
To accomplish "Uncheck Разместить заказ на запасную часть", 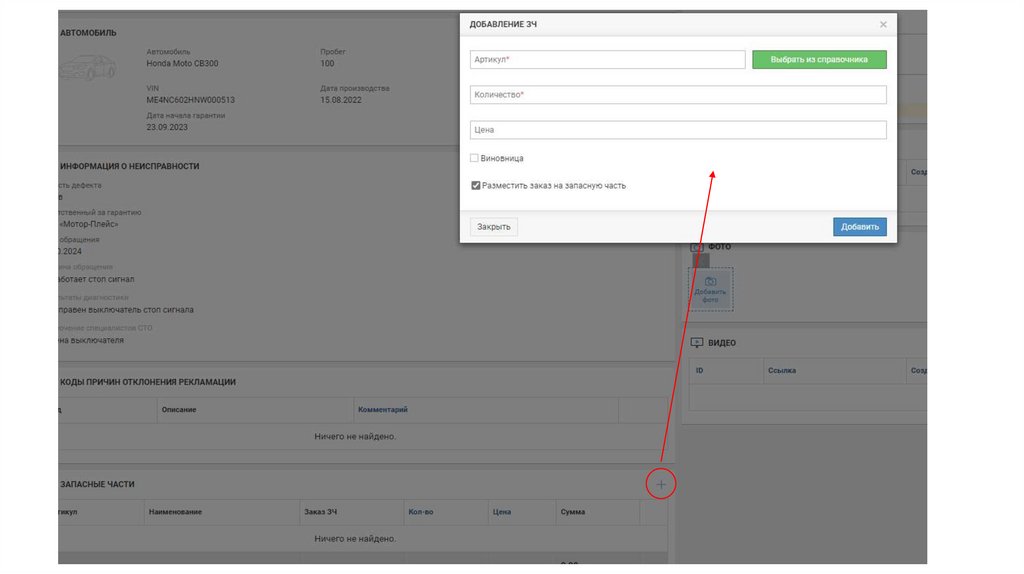I will click(x=475, y=185).
